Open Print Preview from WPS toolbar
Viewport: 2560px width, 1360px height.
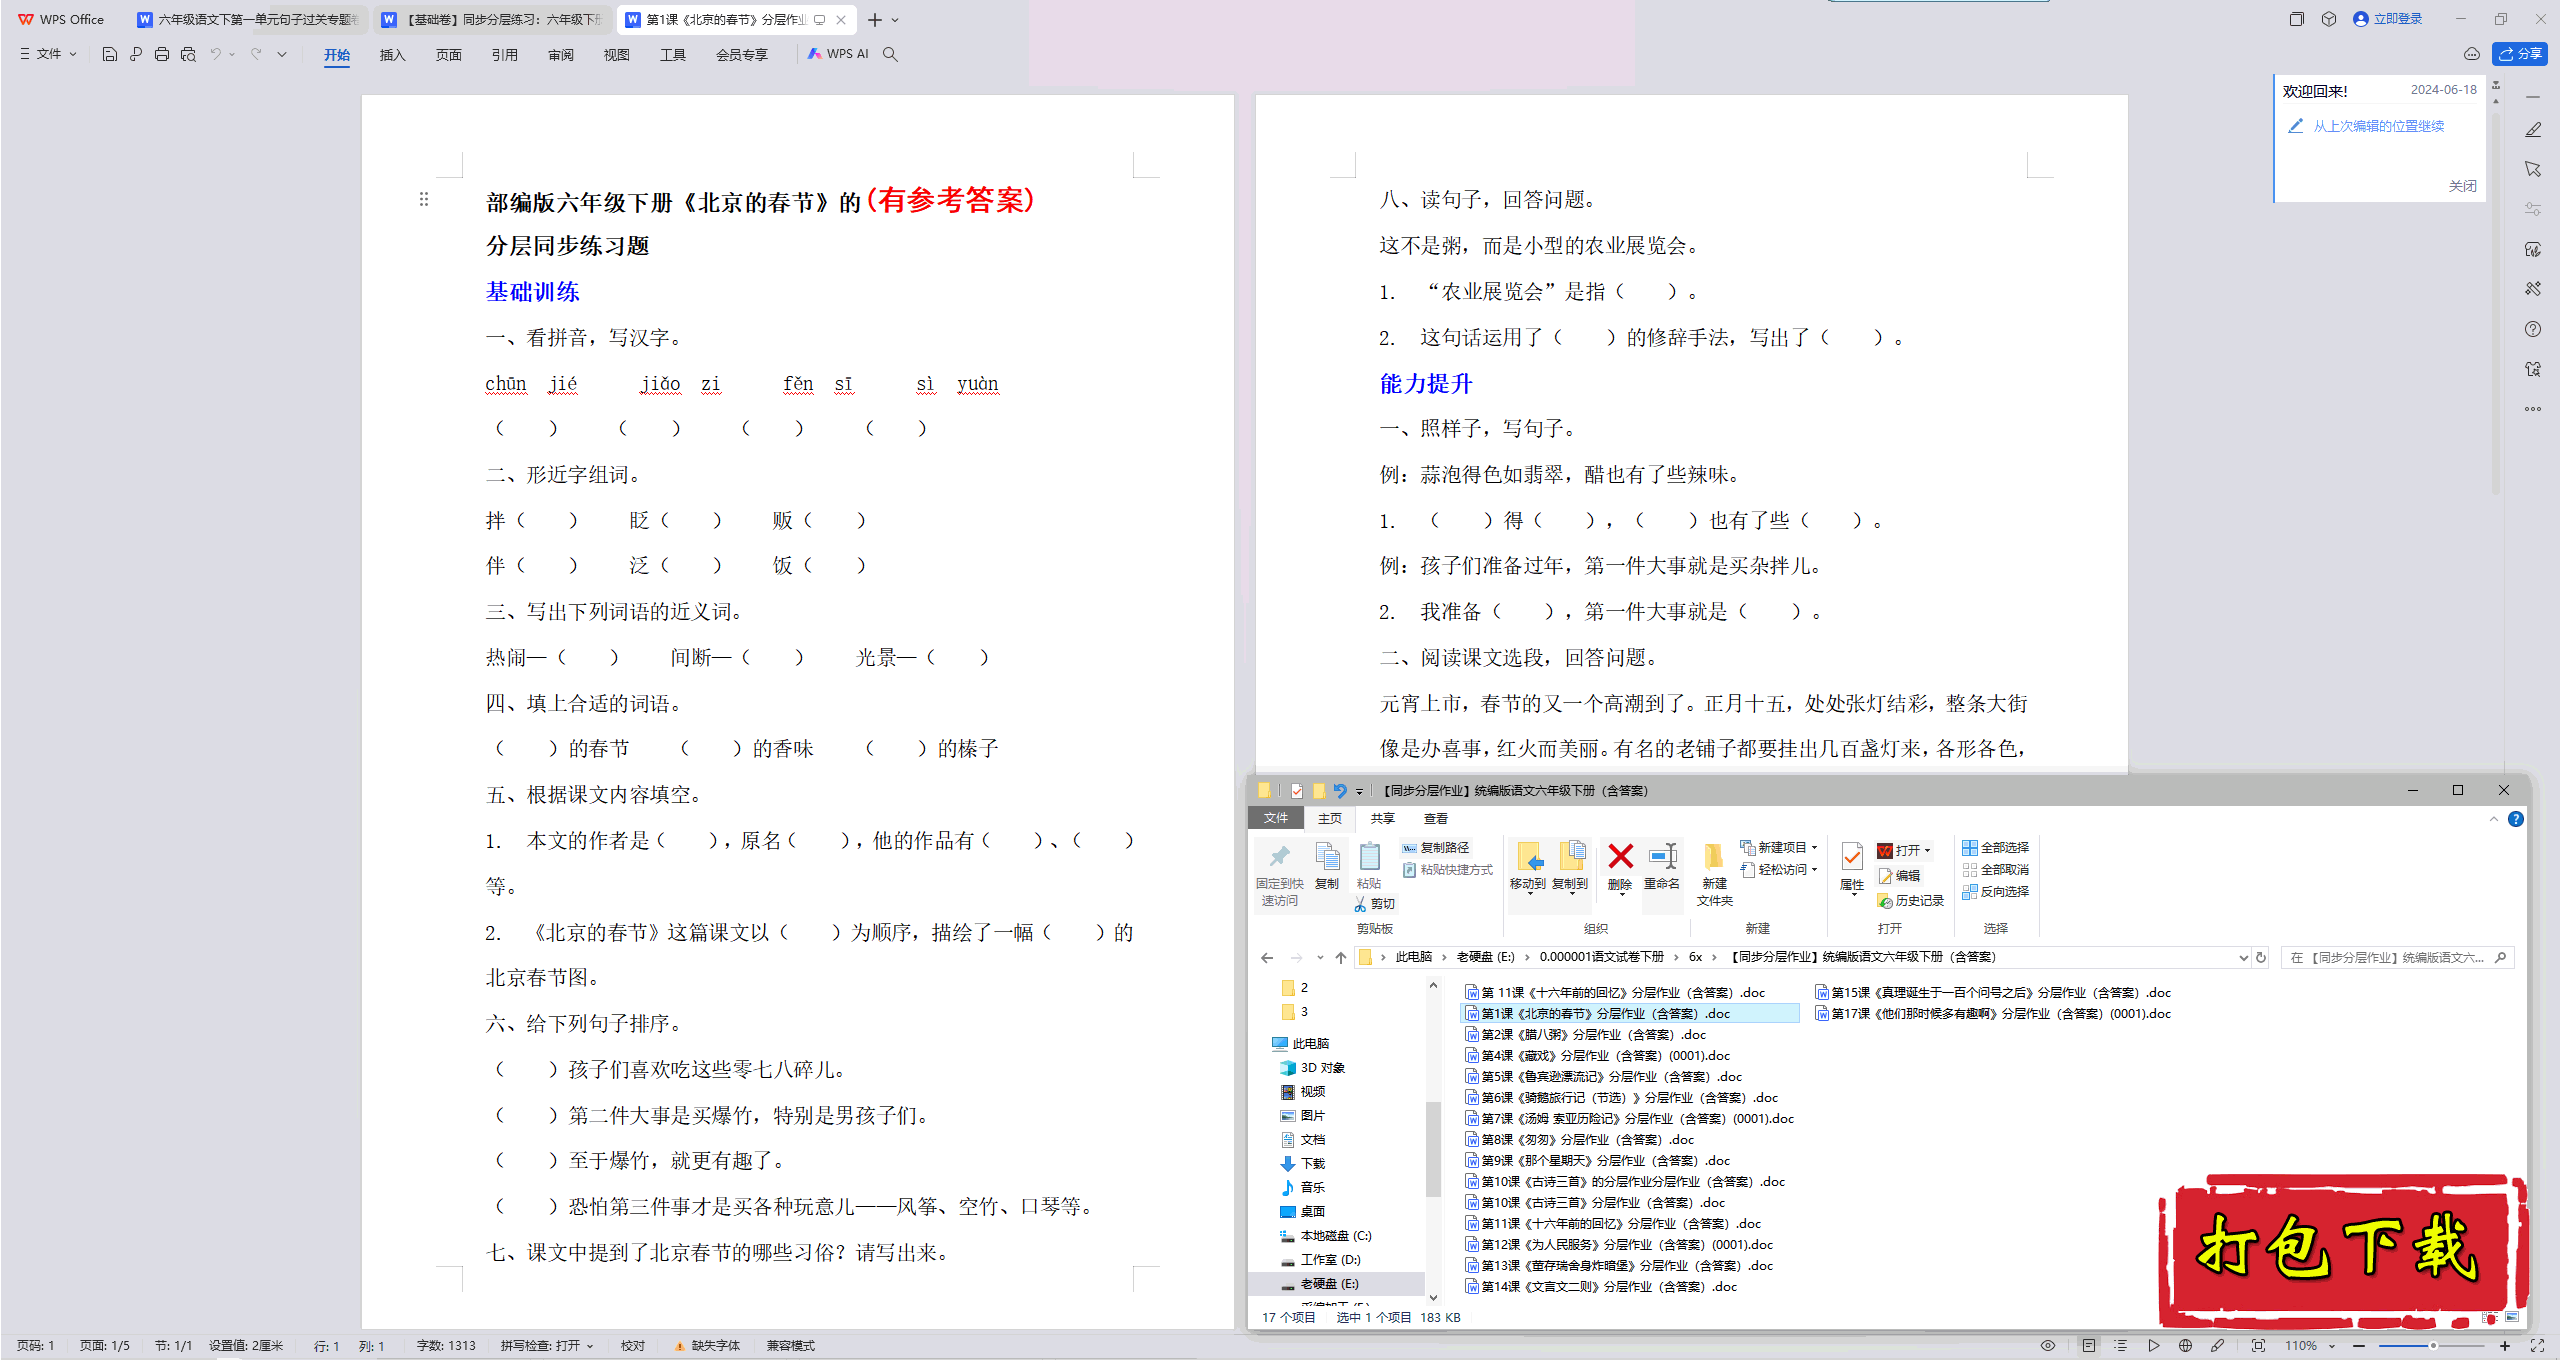pos(188,54)
